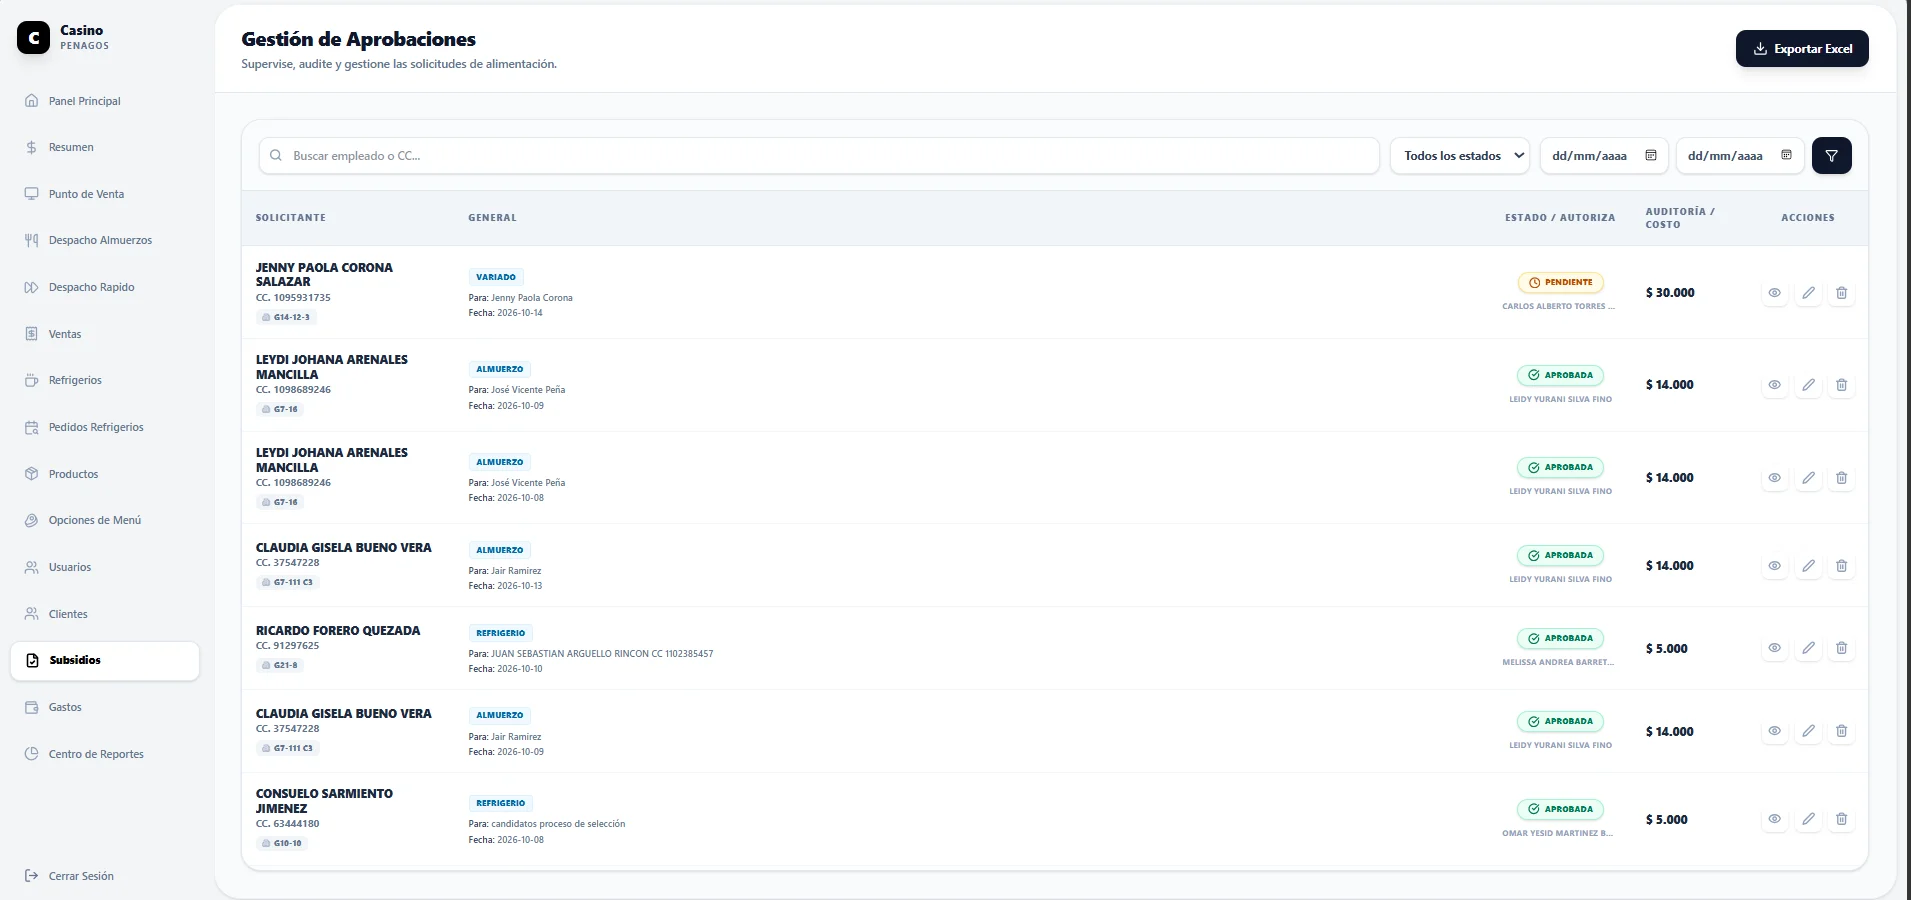
Task: Open the Gastos section
Action: coord(105,707)
